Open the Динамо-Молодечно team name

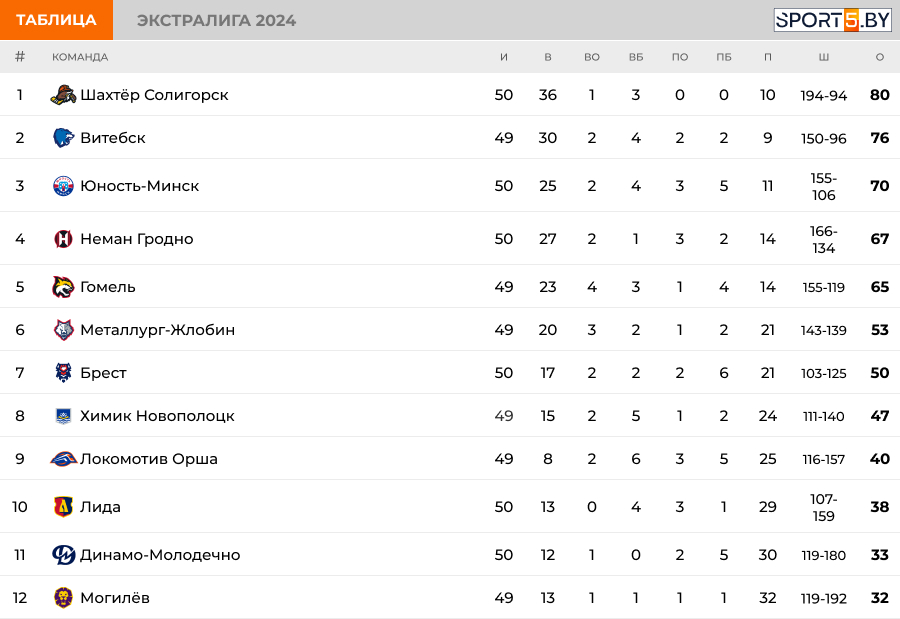(x=160, y=555)
